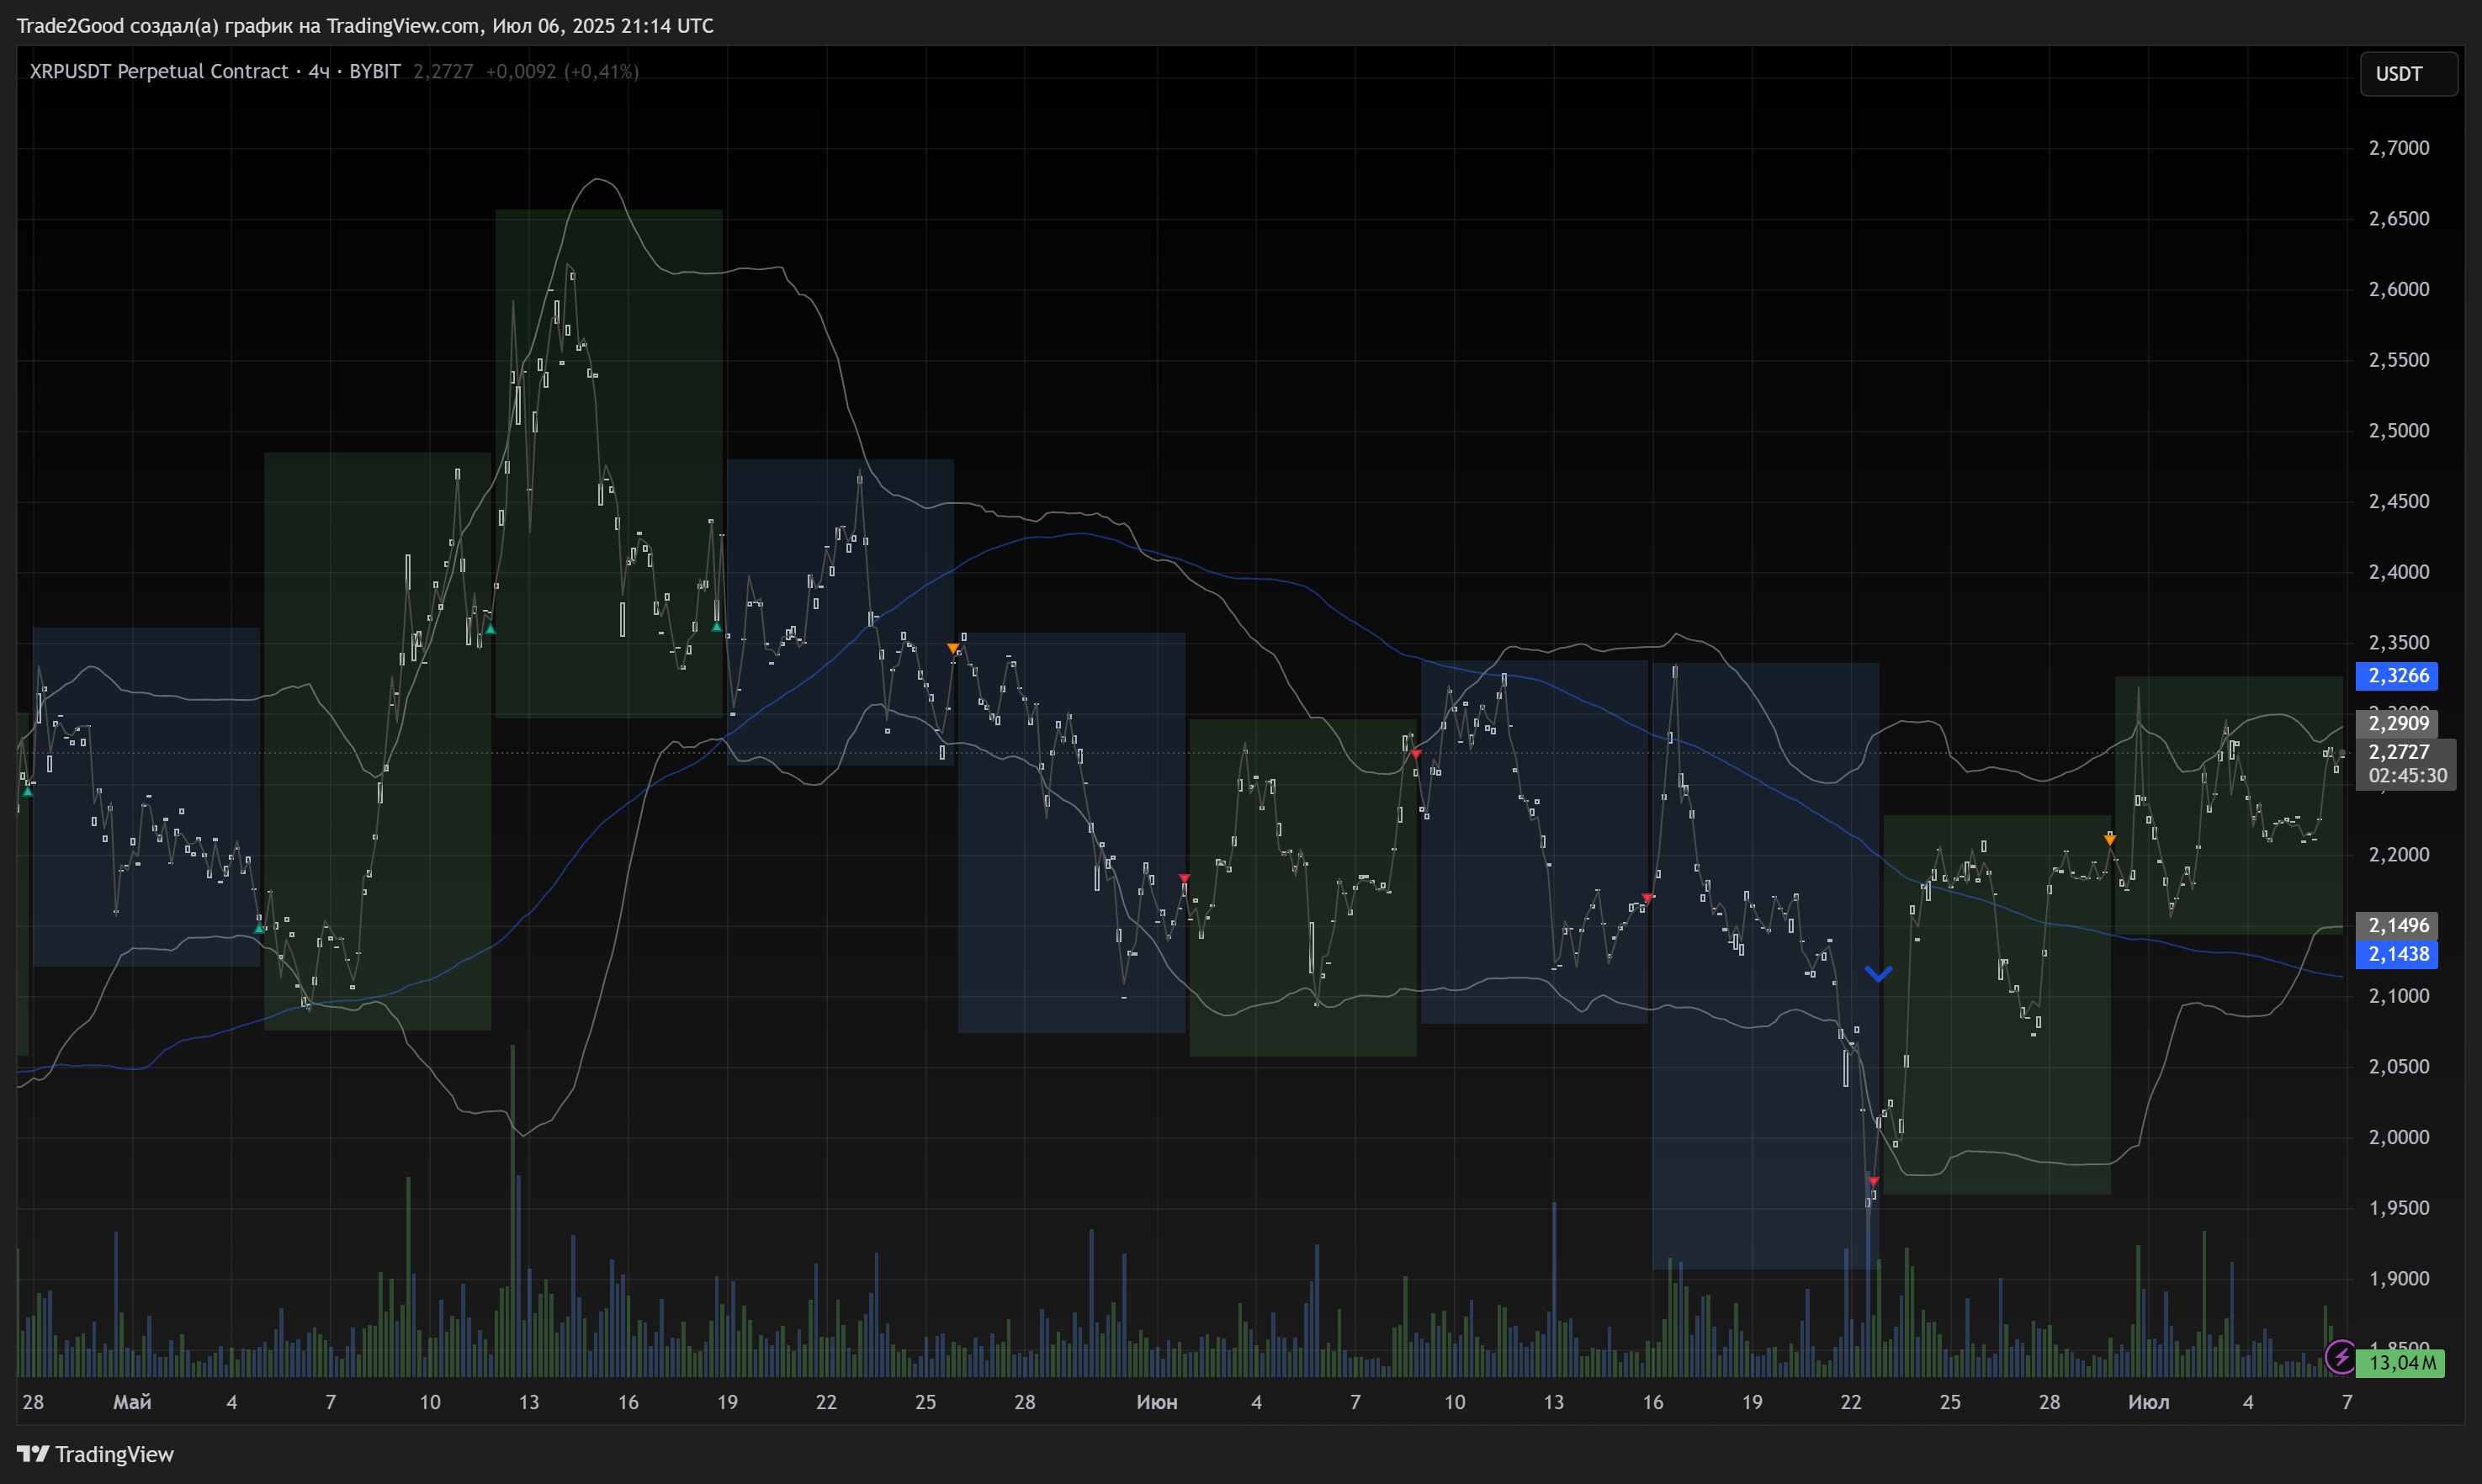
Task: Click the TradingView logo at bottom left
Action: click(96, 1454)
